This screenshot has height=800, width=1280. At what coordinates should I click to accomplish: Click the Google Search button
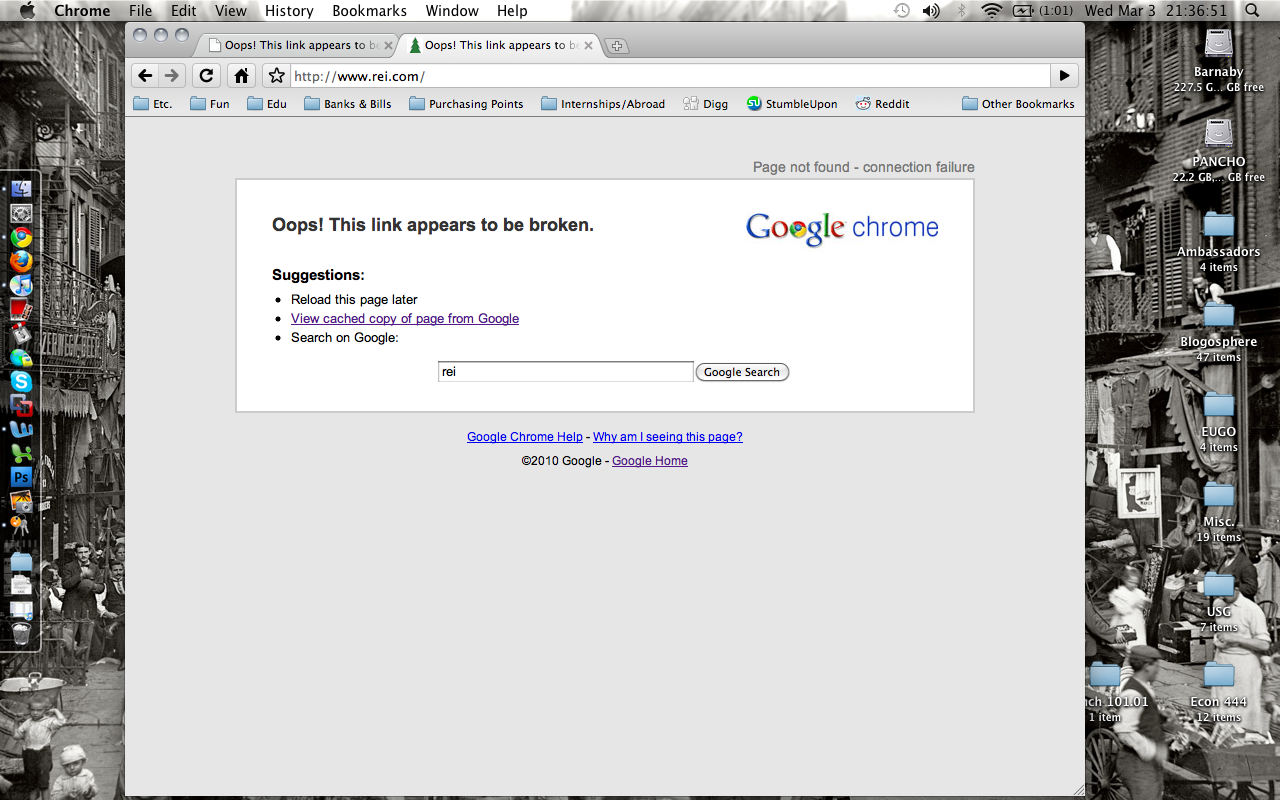(742, 372)
